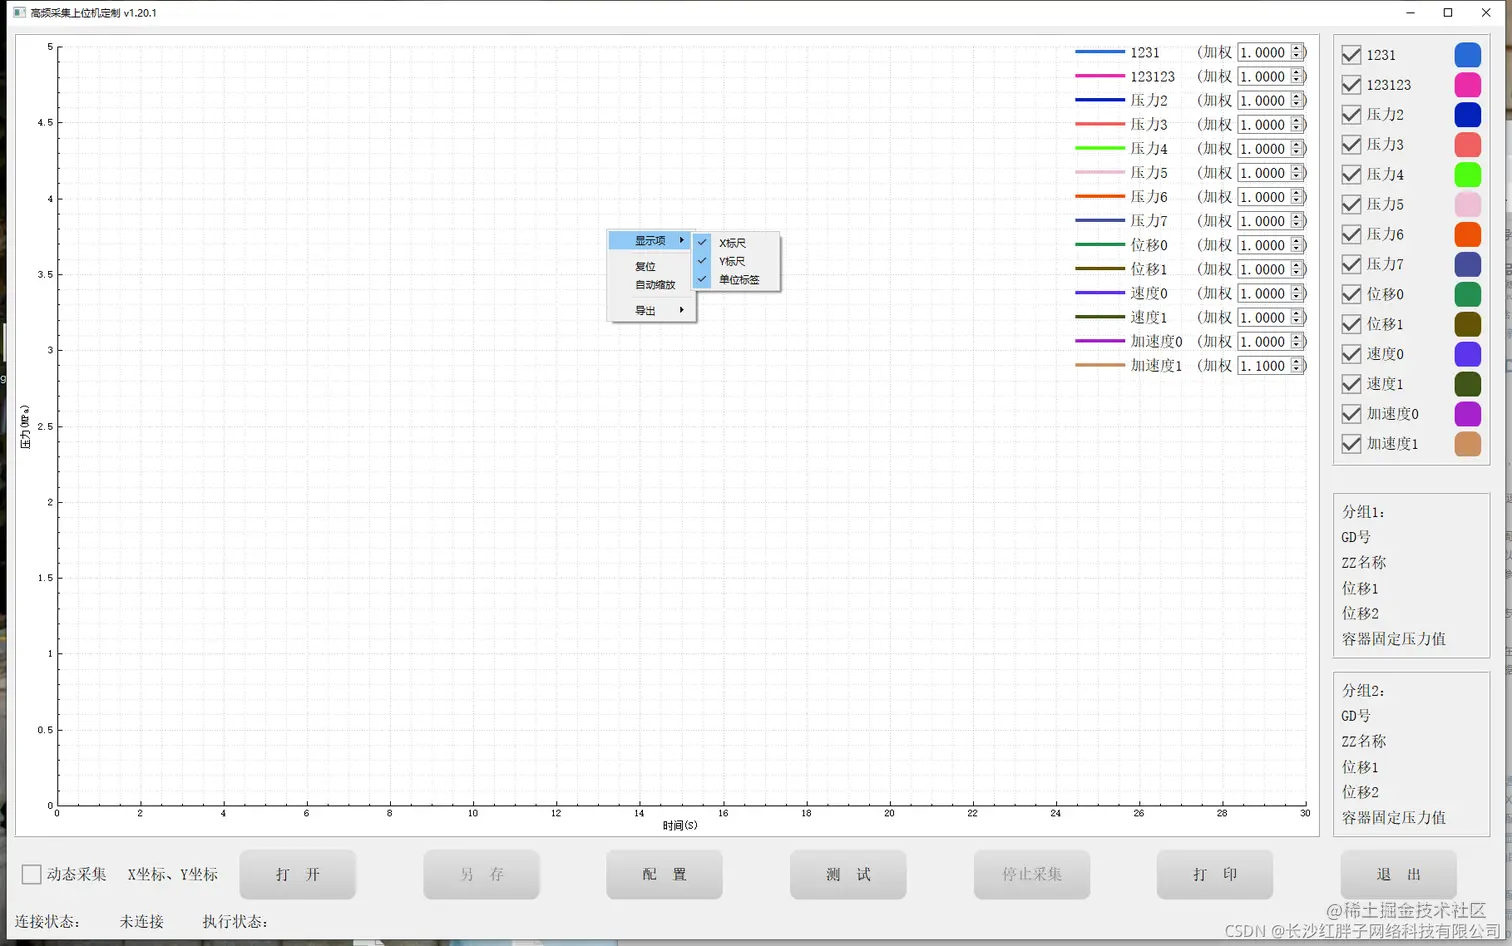Toggle the 速度1 channel checkbox
The height and width of the screenshot is (946, 1512).
[x=1351, y=384]
